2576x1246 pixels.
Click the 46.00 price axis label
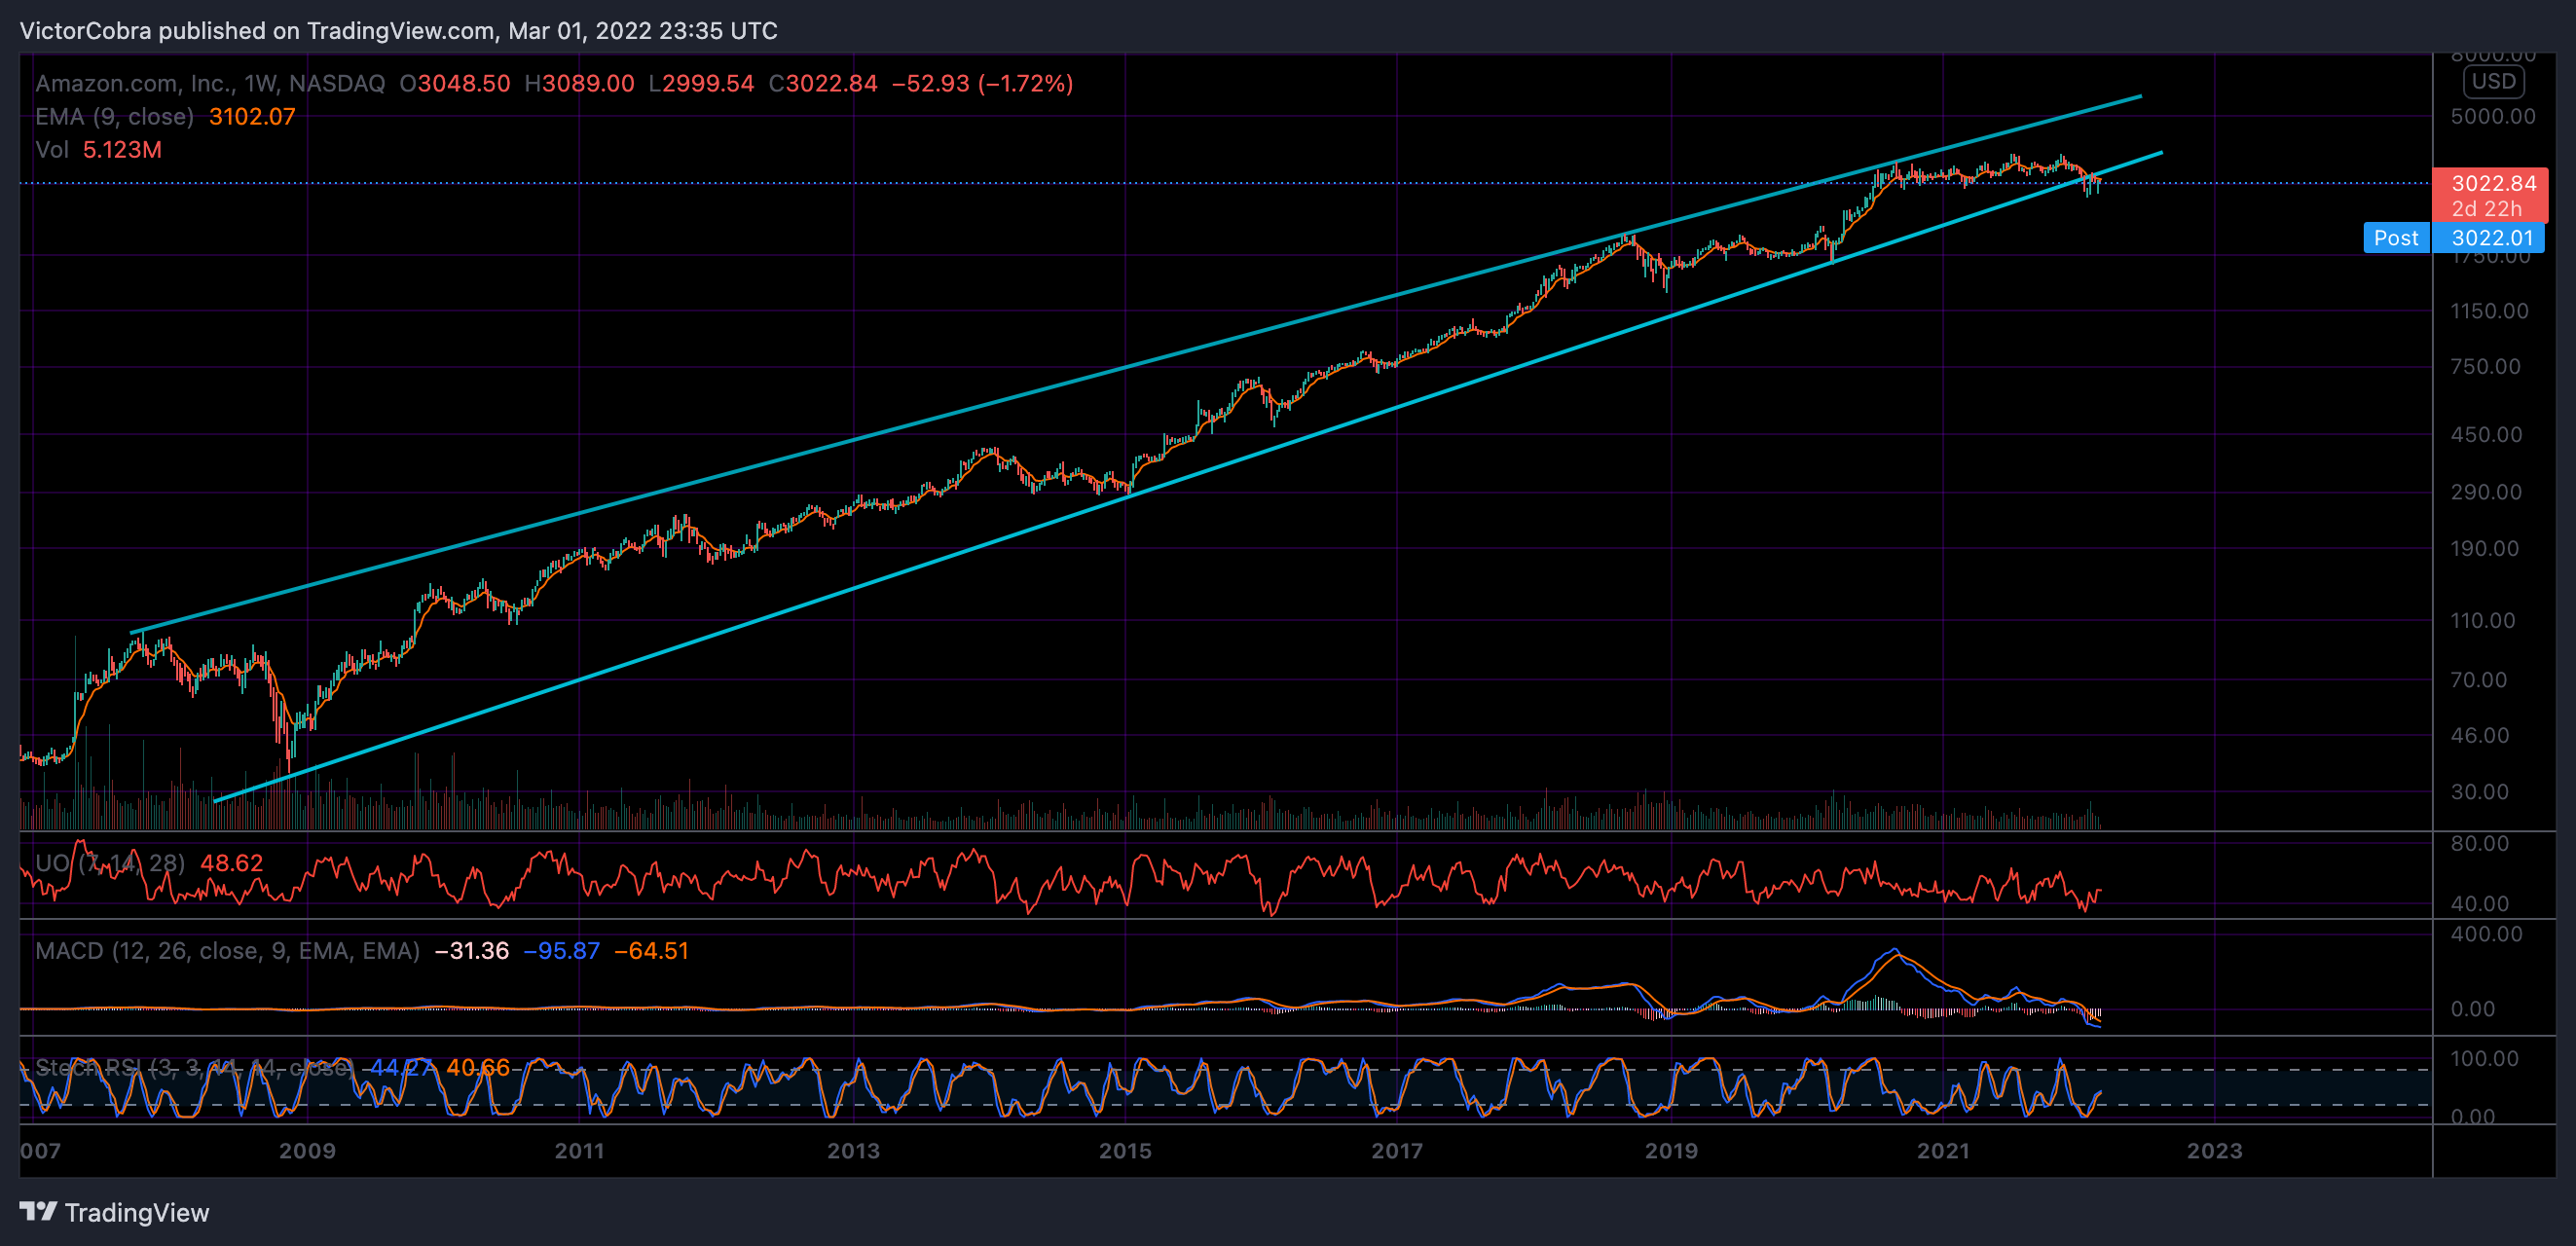click(x=2479, y=735)
